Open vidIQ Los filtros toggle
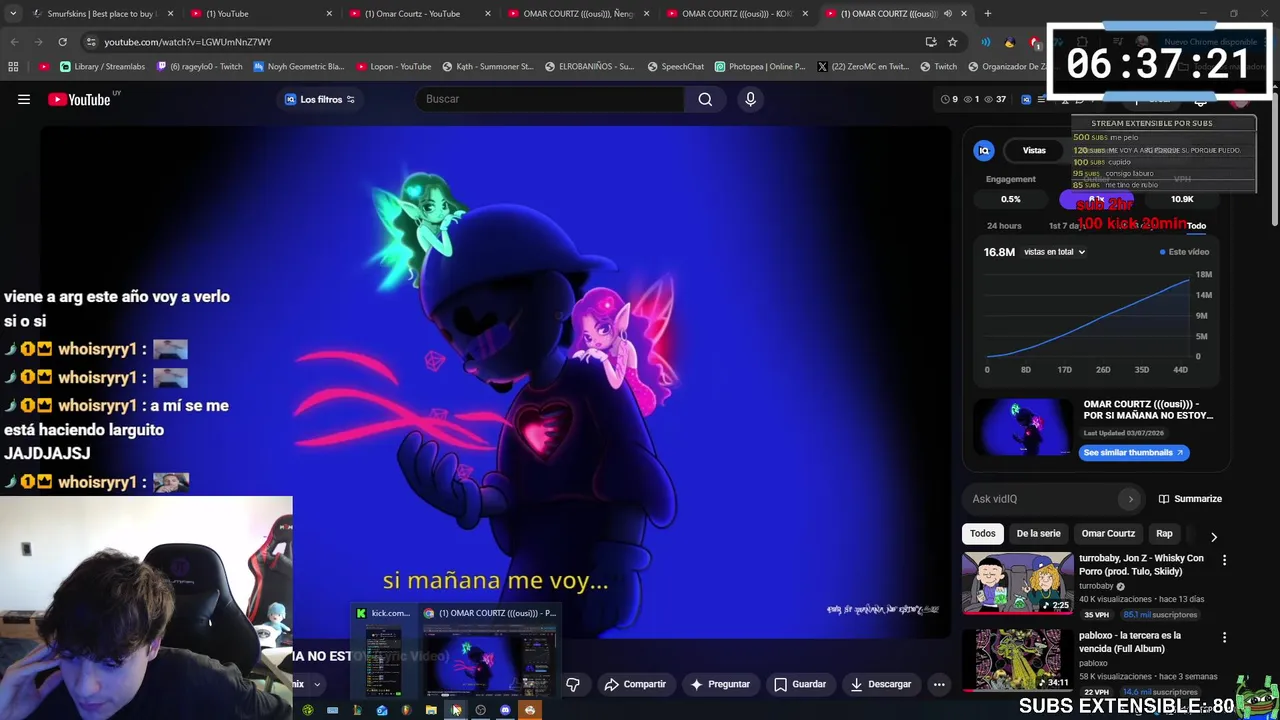Viewport: 1280px width, 720px height. point(320,99)
